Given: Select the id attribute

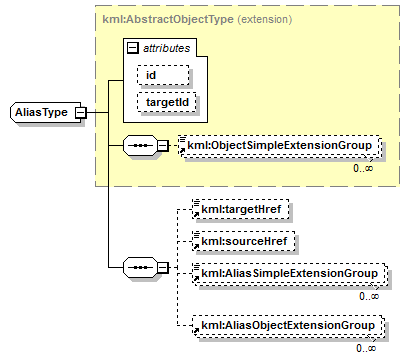Looking at the screenshot, I should [x=163, y=75].
